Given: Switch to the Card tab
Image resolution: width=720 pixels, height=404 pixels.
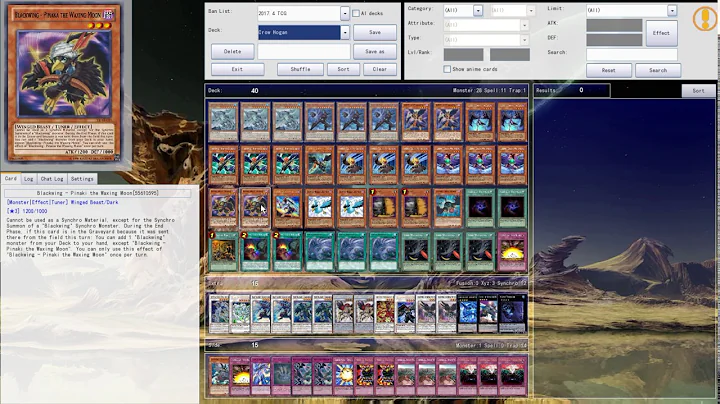Looking at the screenshot, I should click(11, 179).
